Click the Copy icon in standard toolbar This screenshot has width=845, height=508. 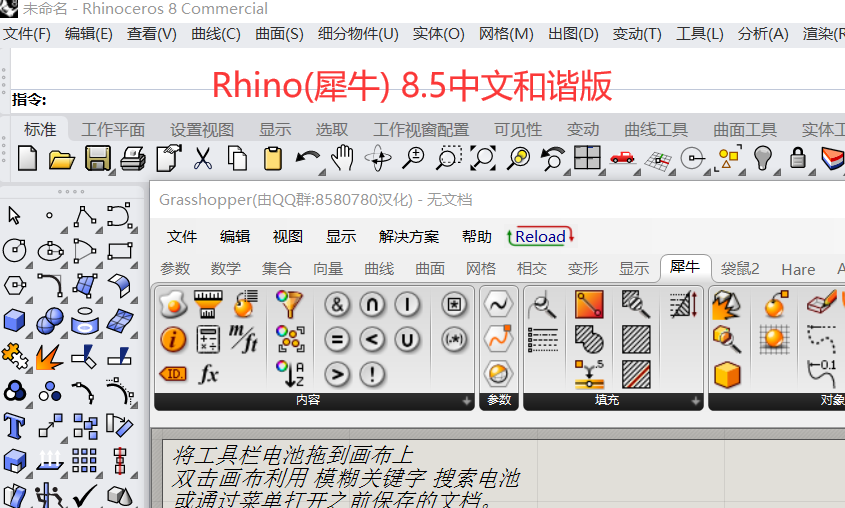237,159
